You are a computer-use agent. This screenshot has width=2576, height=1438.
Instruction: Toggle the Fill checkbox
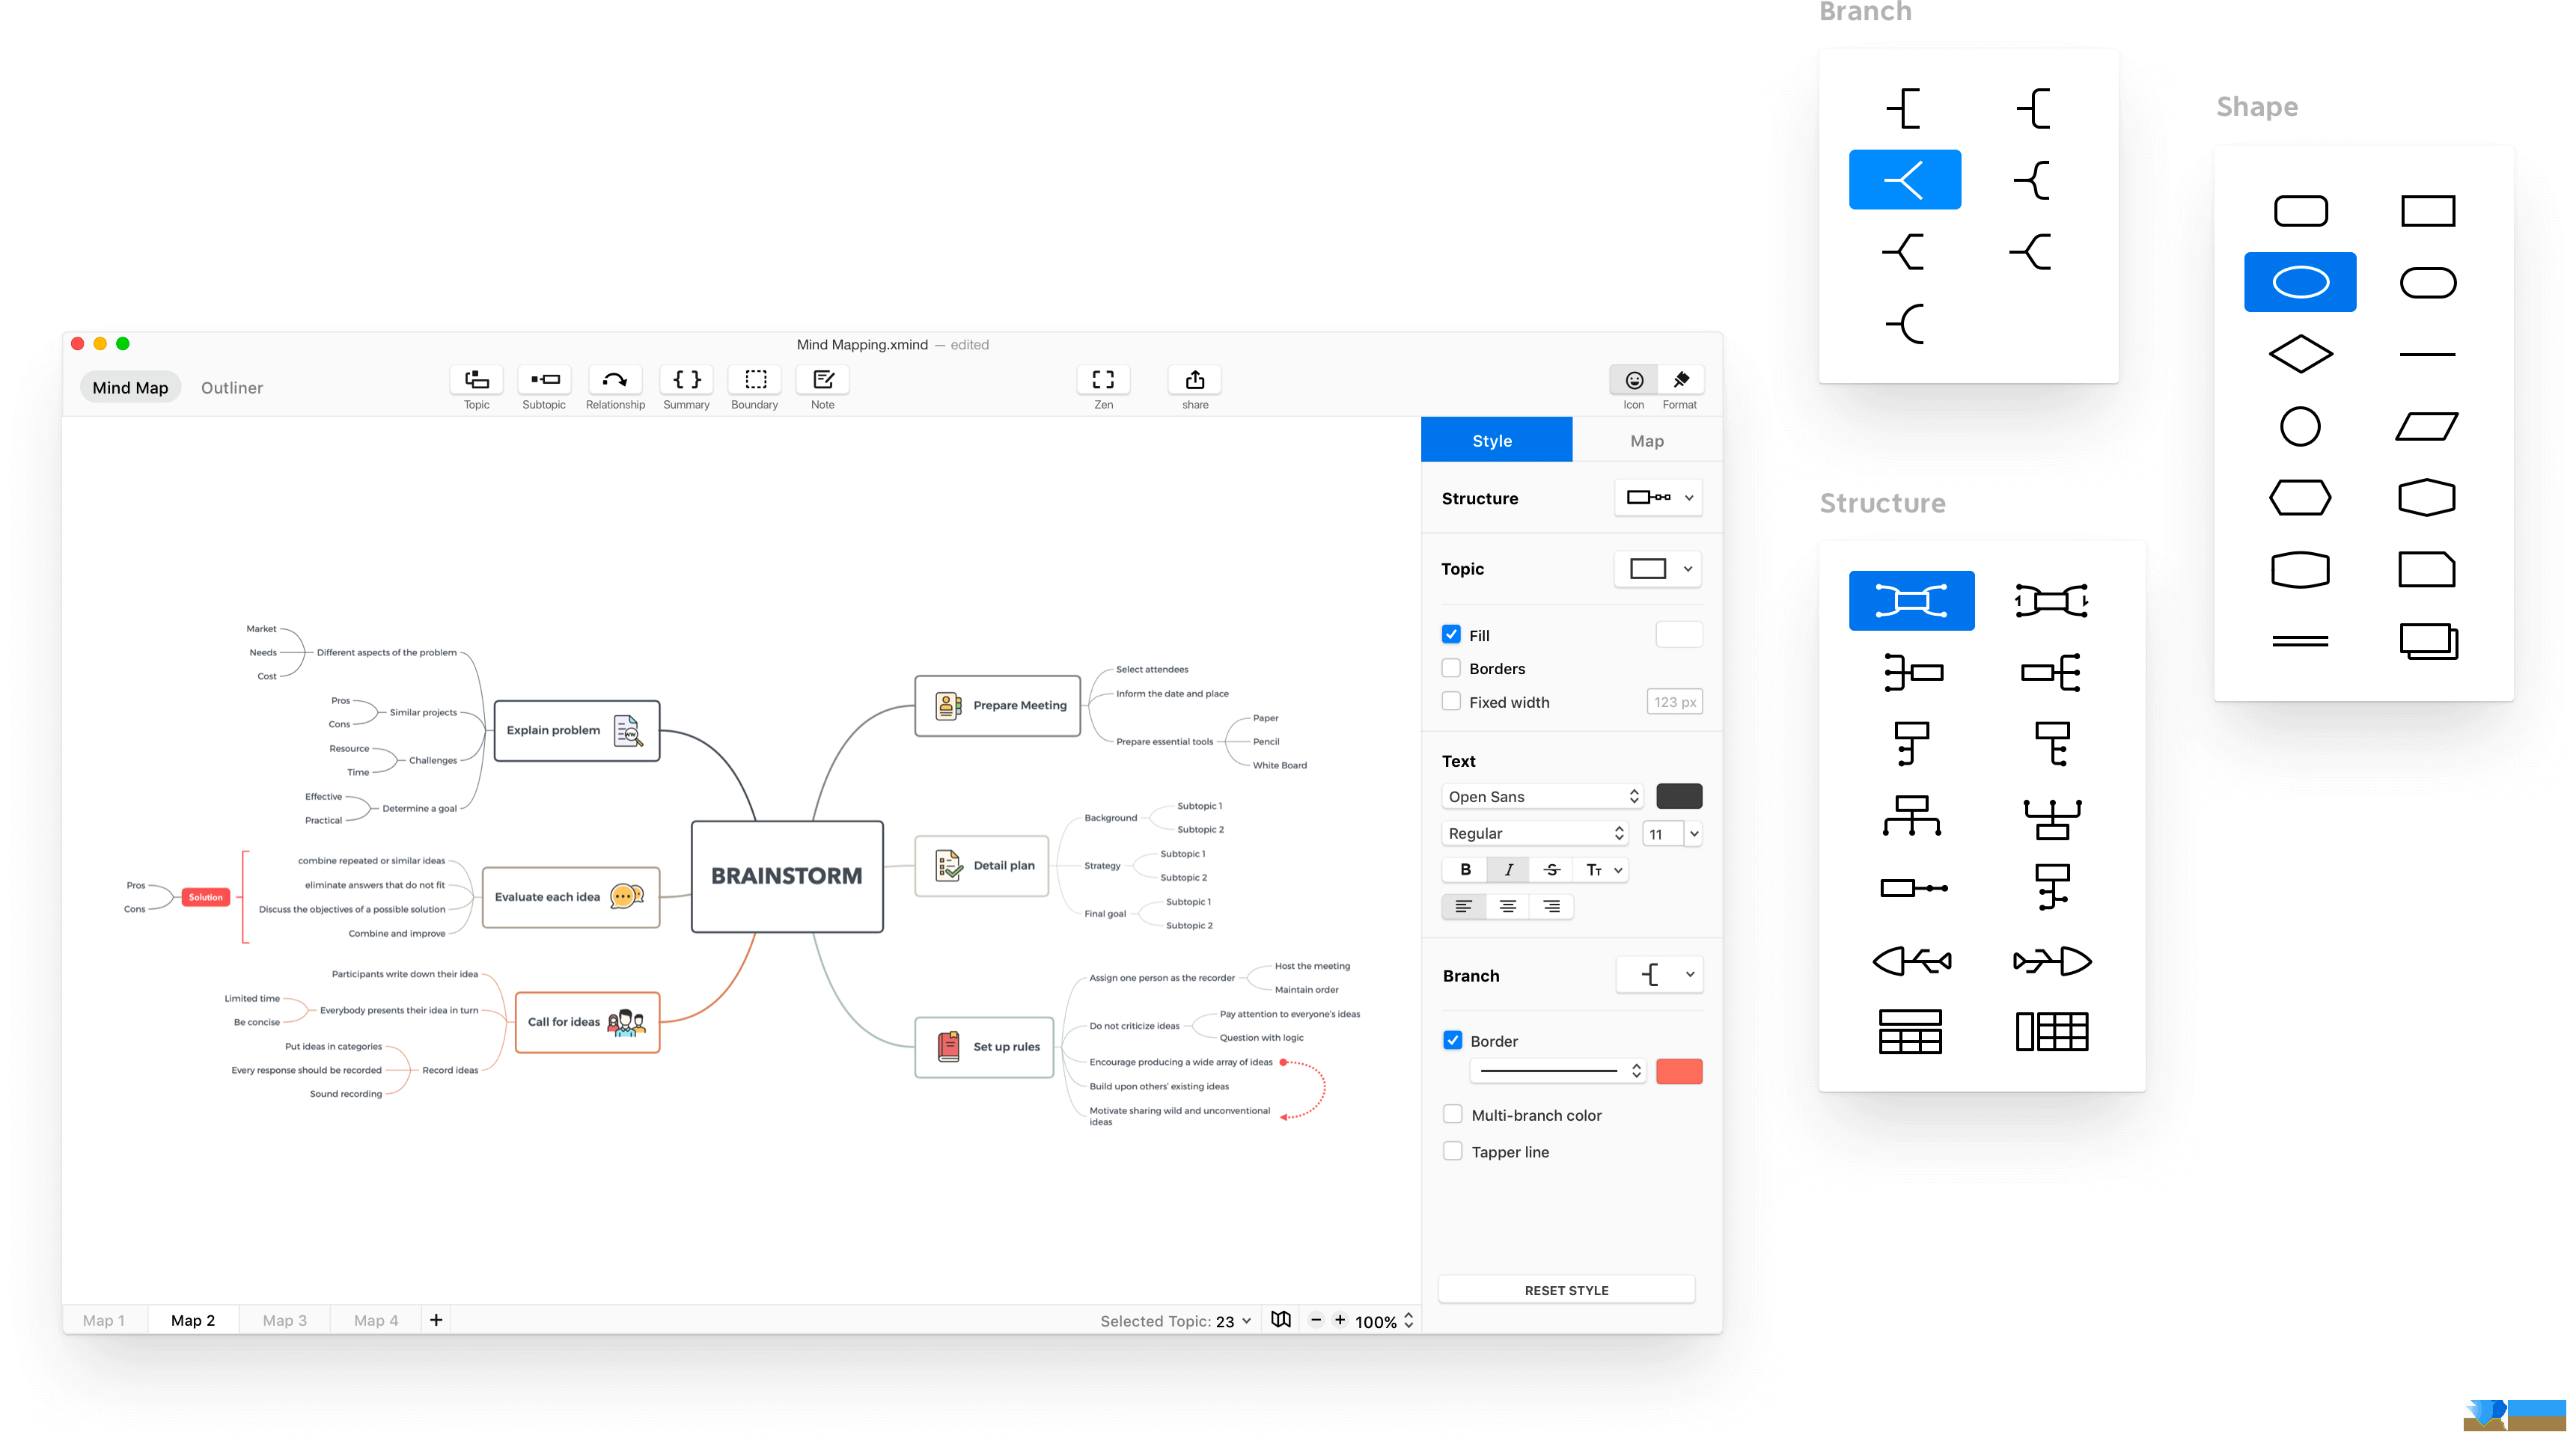pyautogui.click(x=1450, y=633)
